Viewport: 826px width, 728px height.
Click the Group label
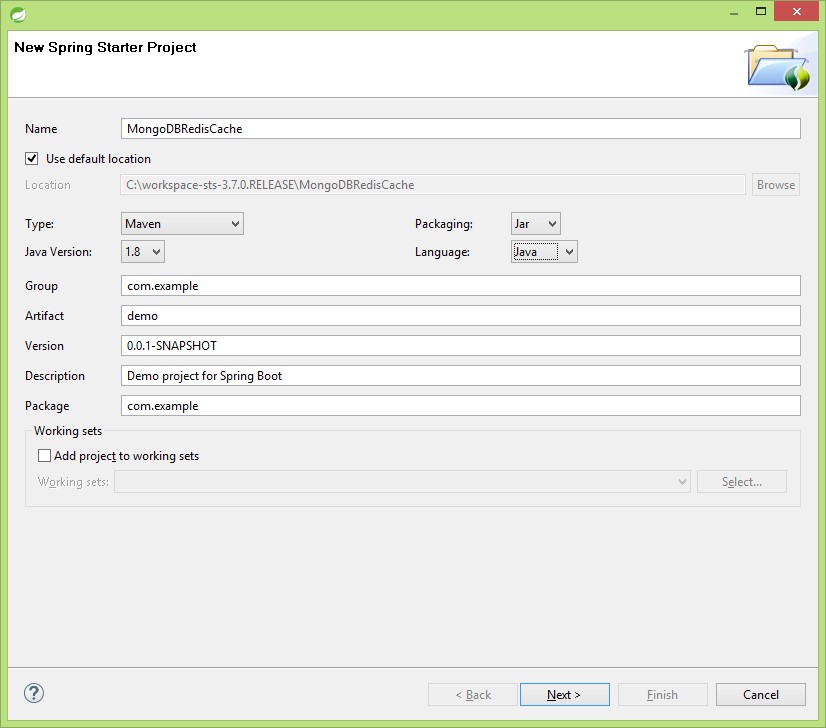(x=41, y=286)
